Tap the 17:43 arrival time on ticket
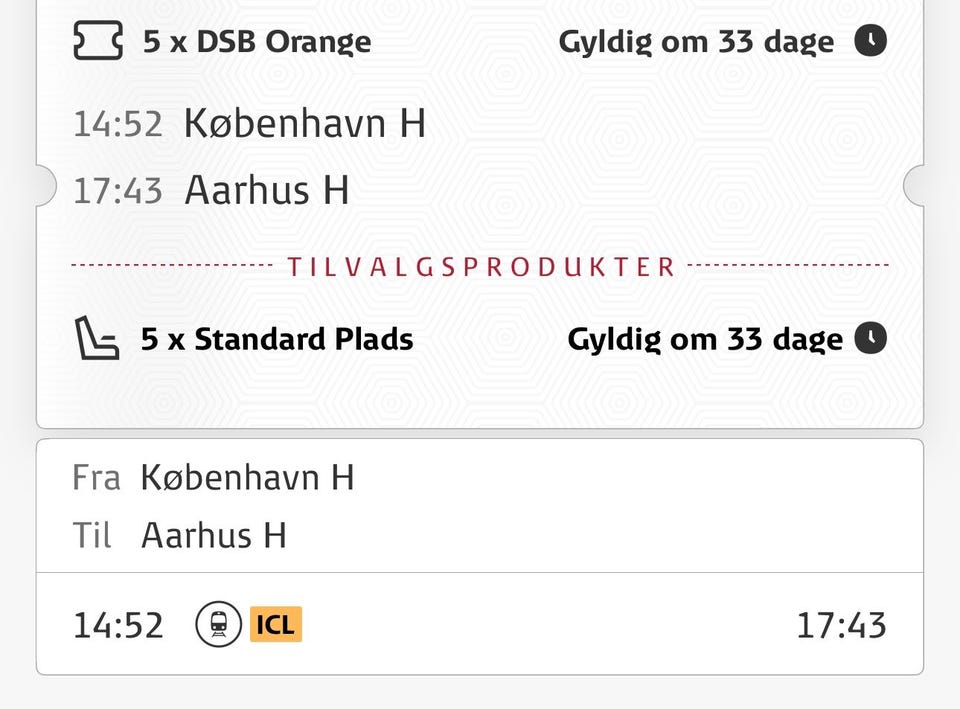This screenshot has height=709, width=960. point(117,190)
